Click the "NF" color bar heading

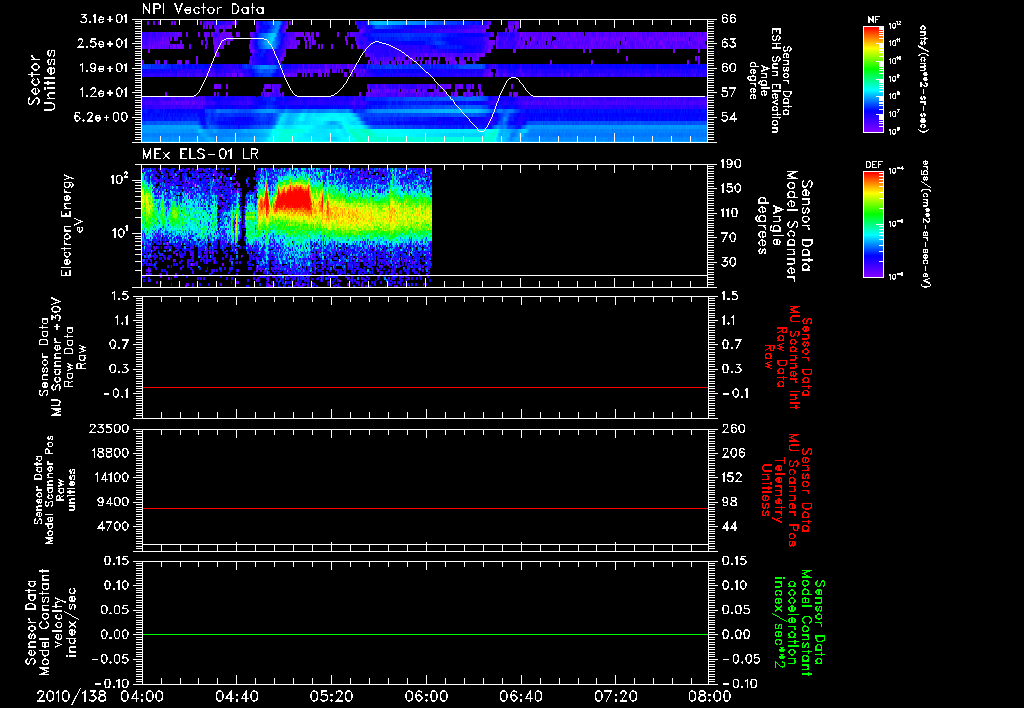pyautogui.click(x=873, y=20)
